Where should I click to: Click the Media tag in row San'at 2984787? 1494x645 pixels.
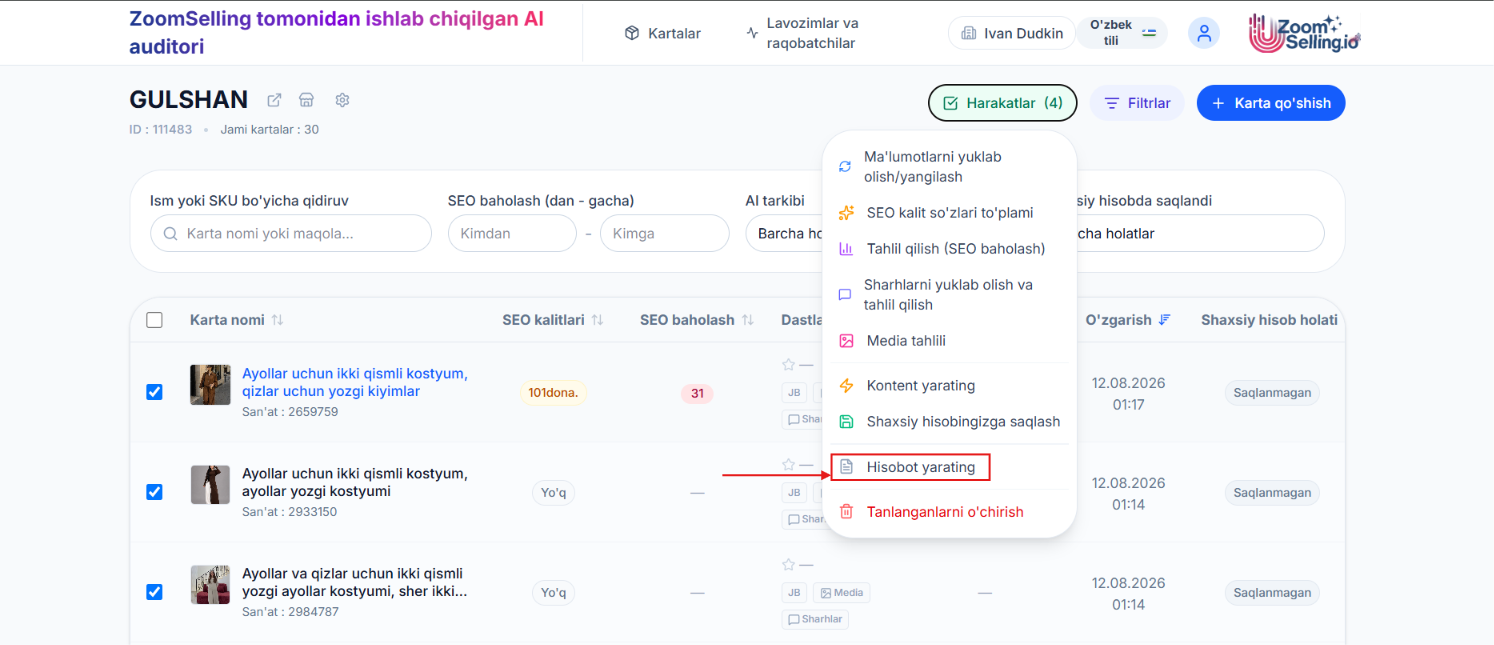(841, 593)
